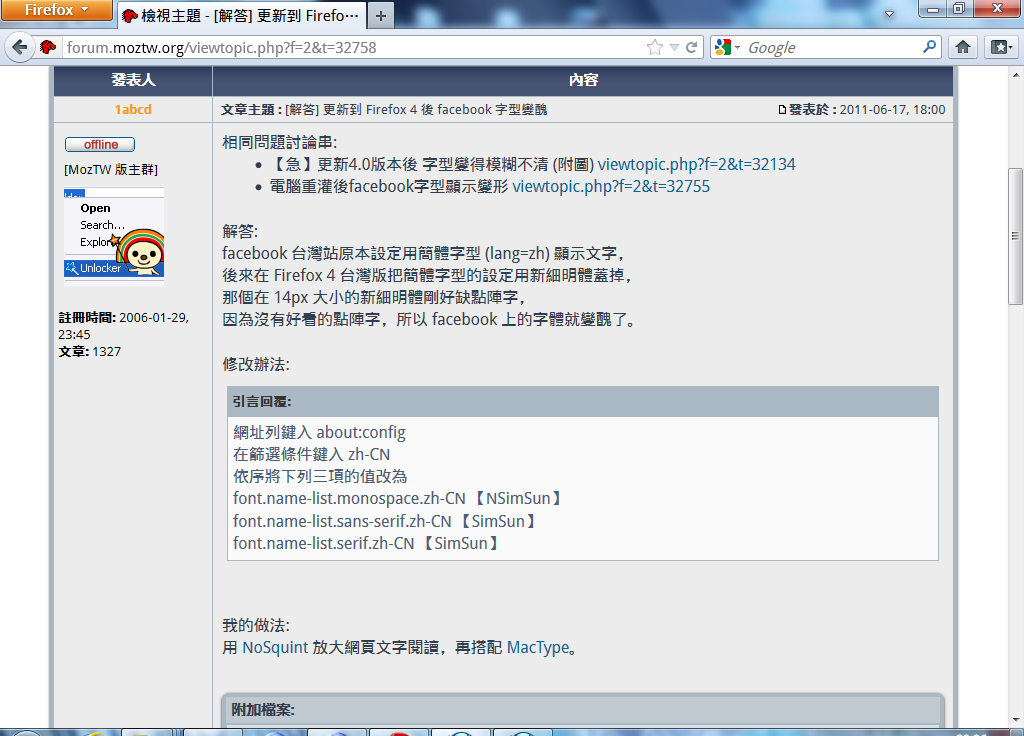
Task: Click the 內容 column header
Action: click(583, 80)
